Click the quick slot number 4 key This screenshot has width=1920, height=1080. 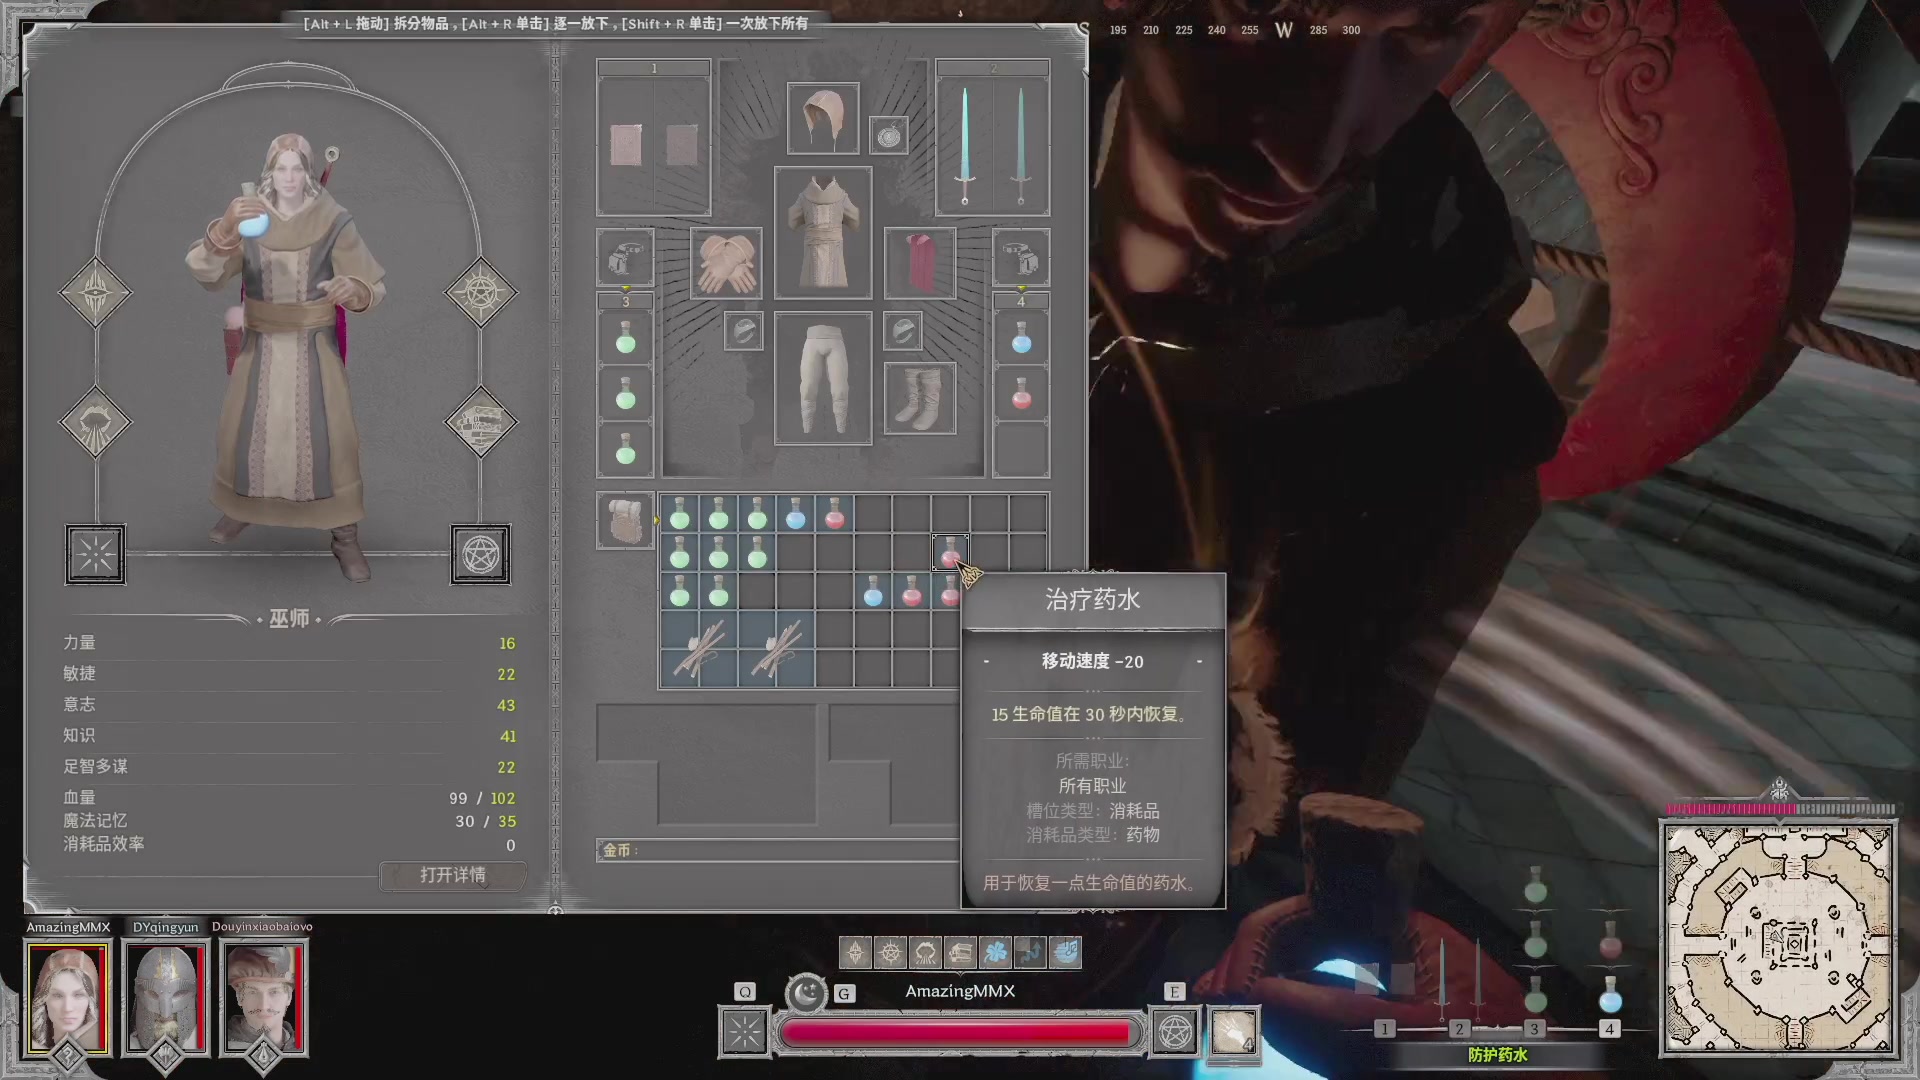1609,1029
